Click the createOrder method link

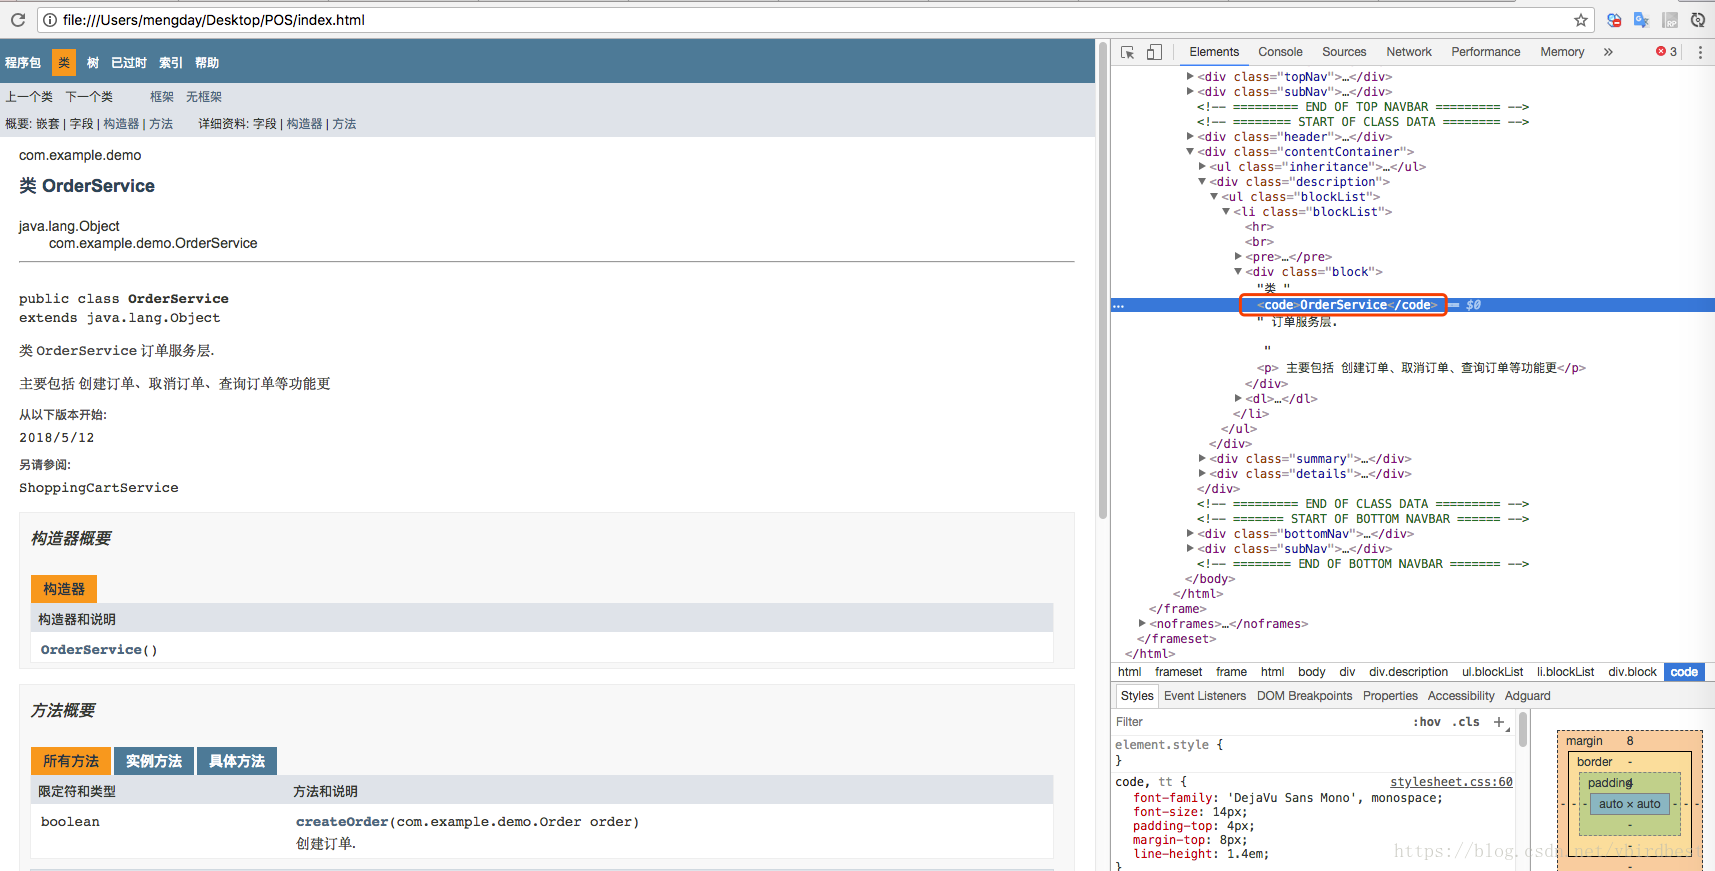pyautogui.click(x=341, y=822)
